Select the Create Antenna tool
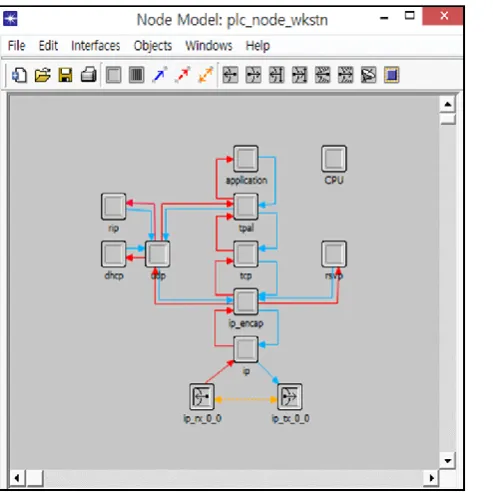The height and width of the screenshot is (495, 493). pos(369,75)
